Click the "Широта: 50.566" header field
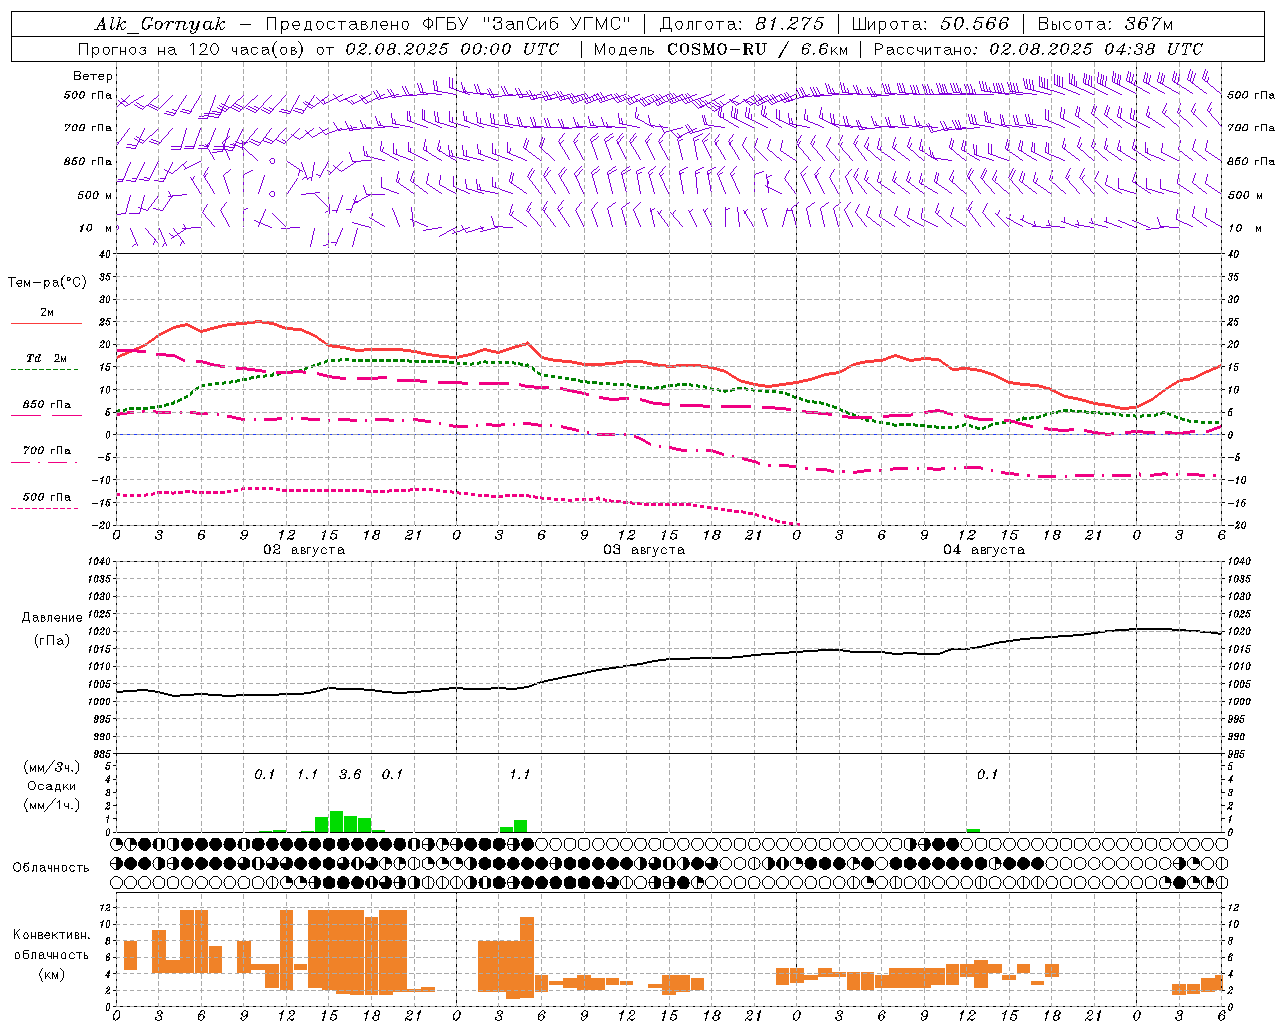This screenshot has width=1280, height=1024. 930,24
